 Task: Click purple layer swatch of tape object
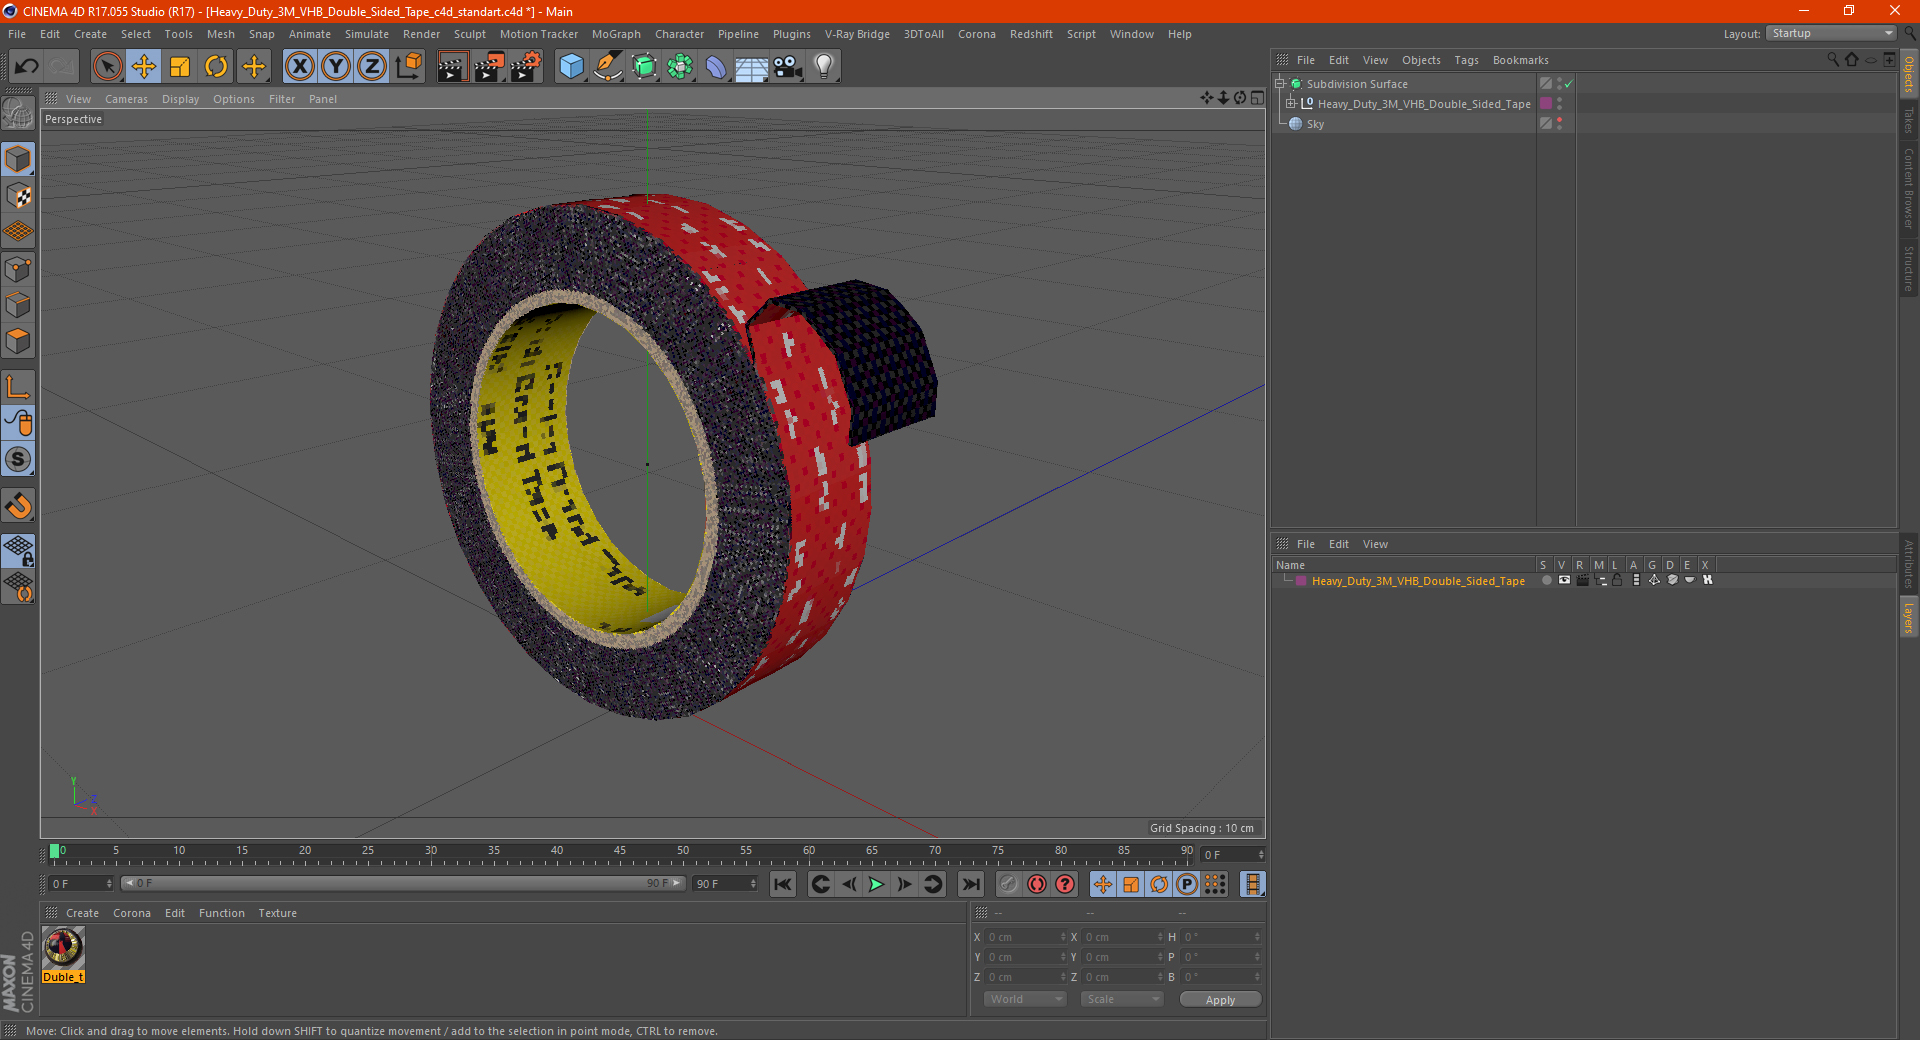click(x=1546, y=104)
